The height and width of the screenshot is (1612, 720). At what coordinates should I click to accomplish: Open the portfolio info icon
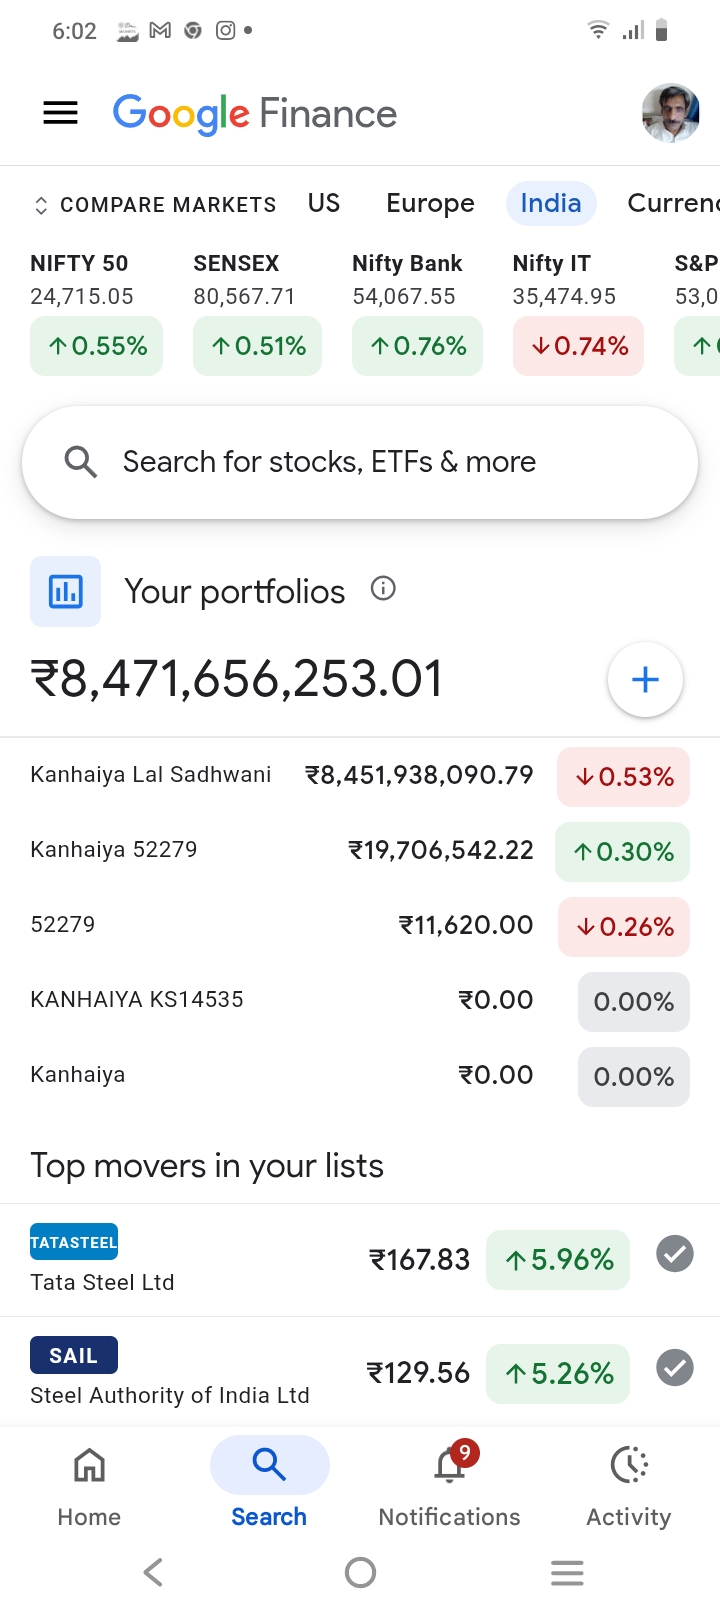(383, 589)
